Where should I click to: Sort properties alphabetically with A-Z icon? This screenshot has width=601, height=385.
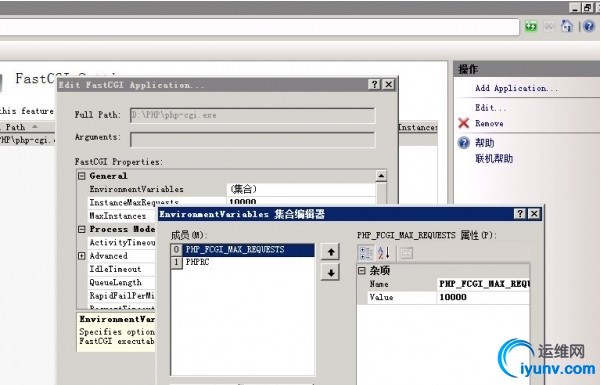tap(384, 253)
